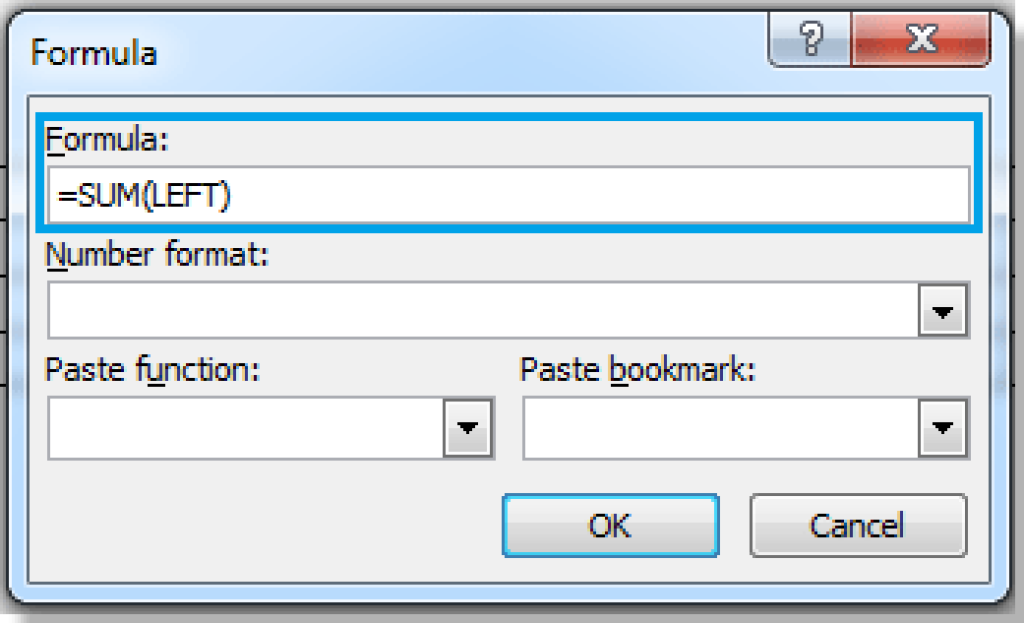Focus the Number format text box

pos(482,313)
